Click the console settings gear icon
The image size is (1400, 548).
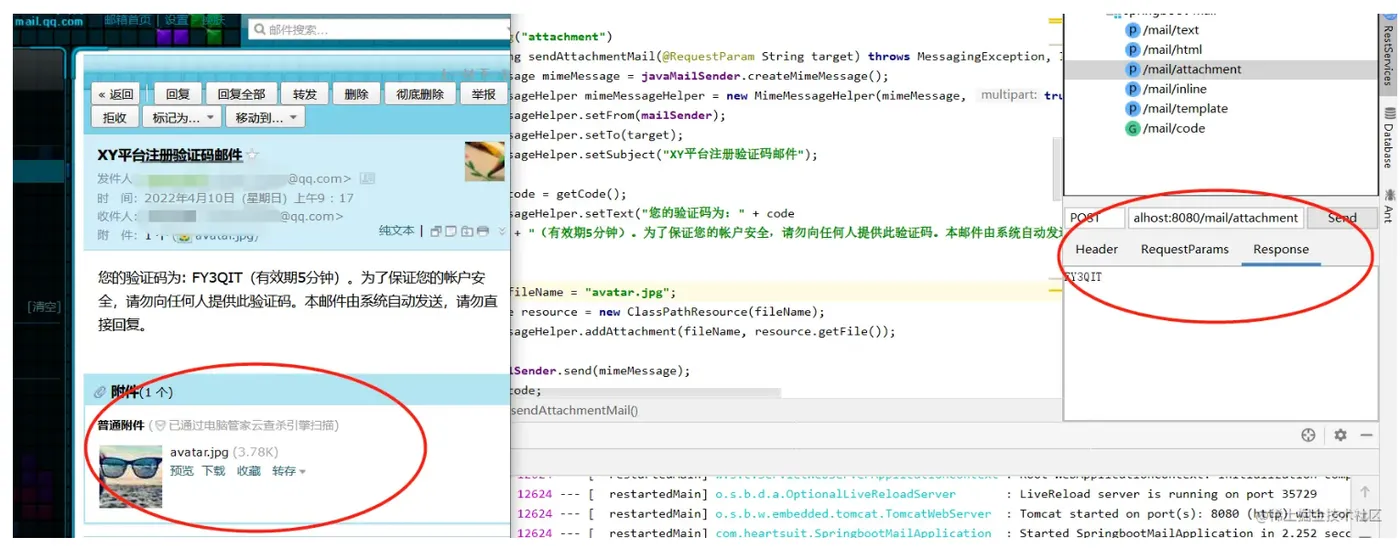(x=1340, y=435)
